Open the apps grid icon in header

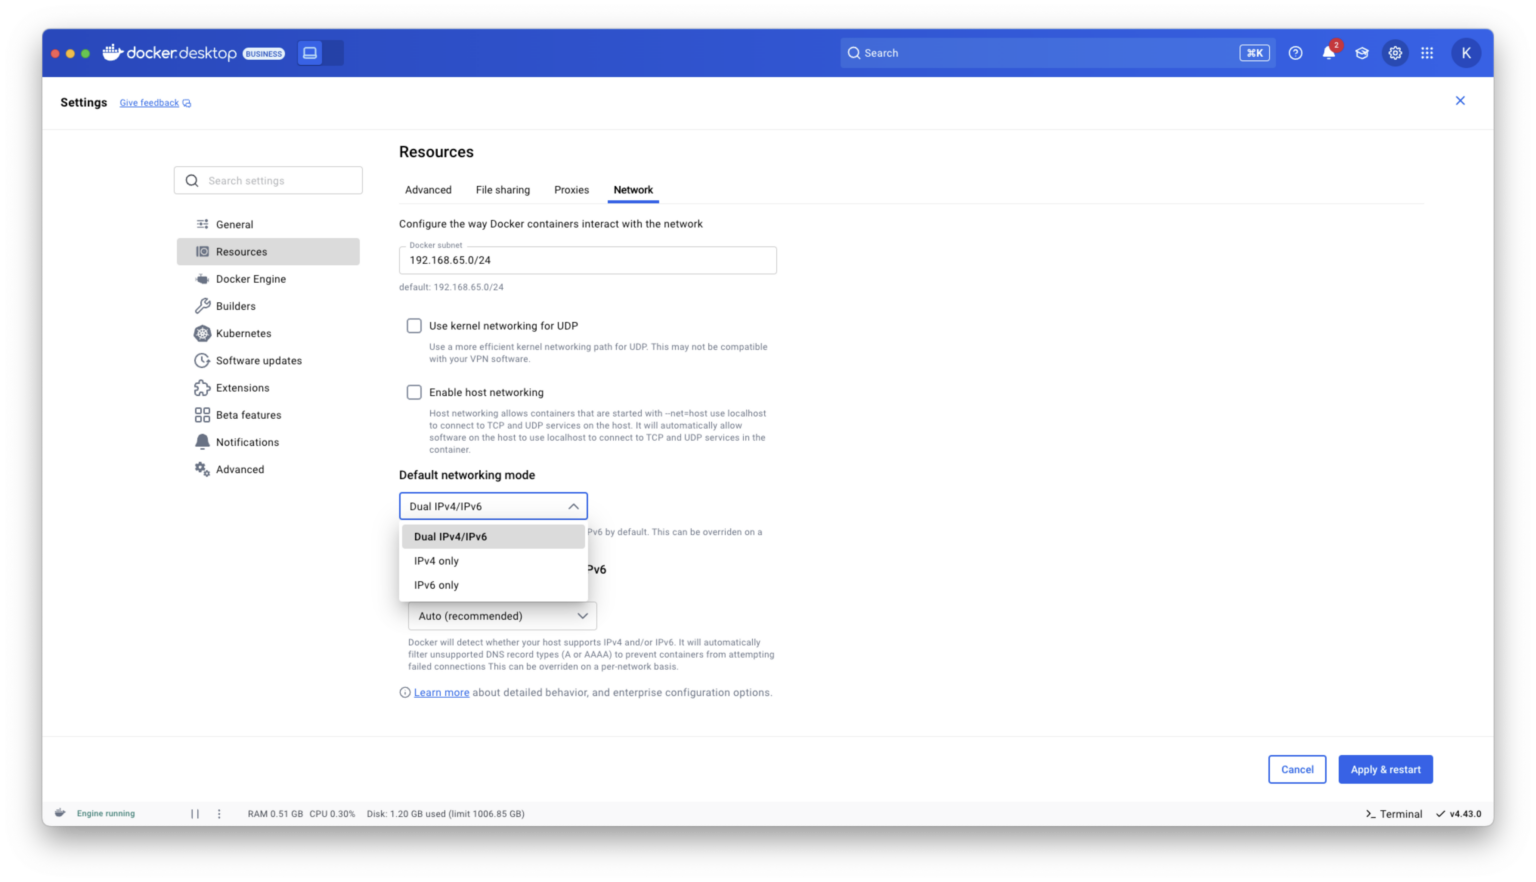tap(1427, 53)
